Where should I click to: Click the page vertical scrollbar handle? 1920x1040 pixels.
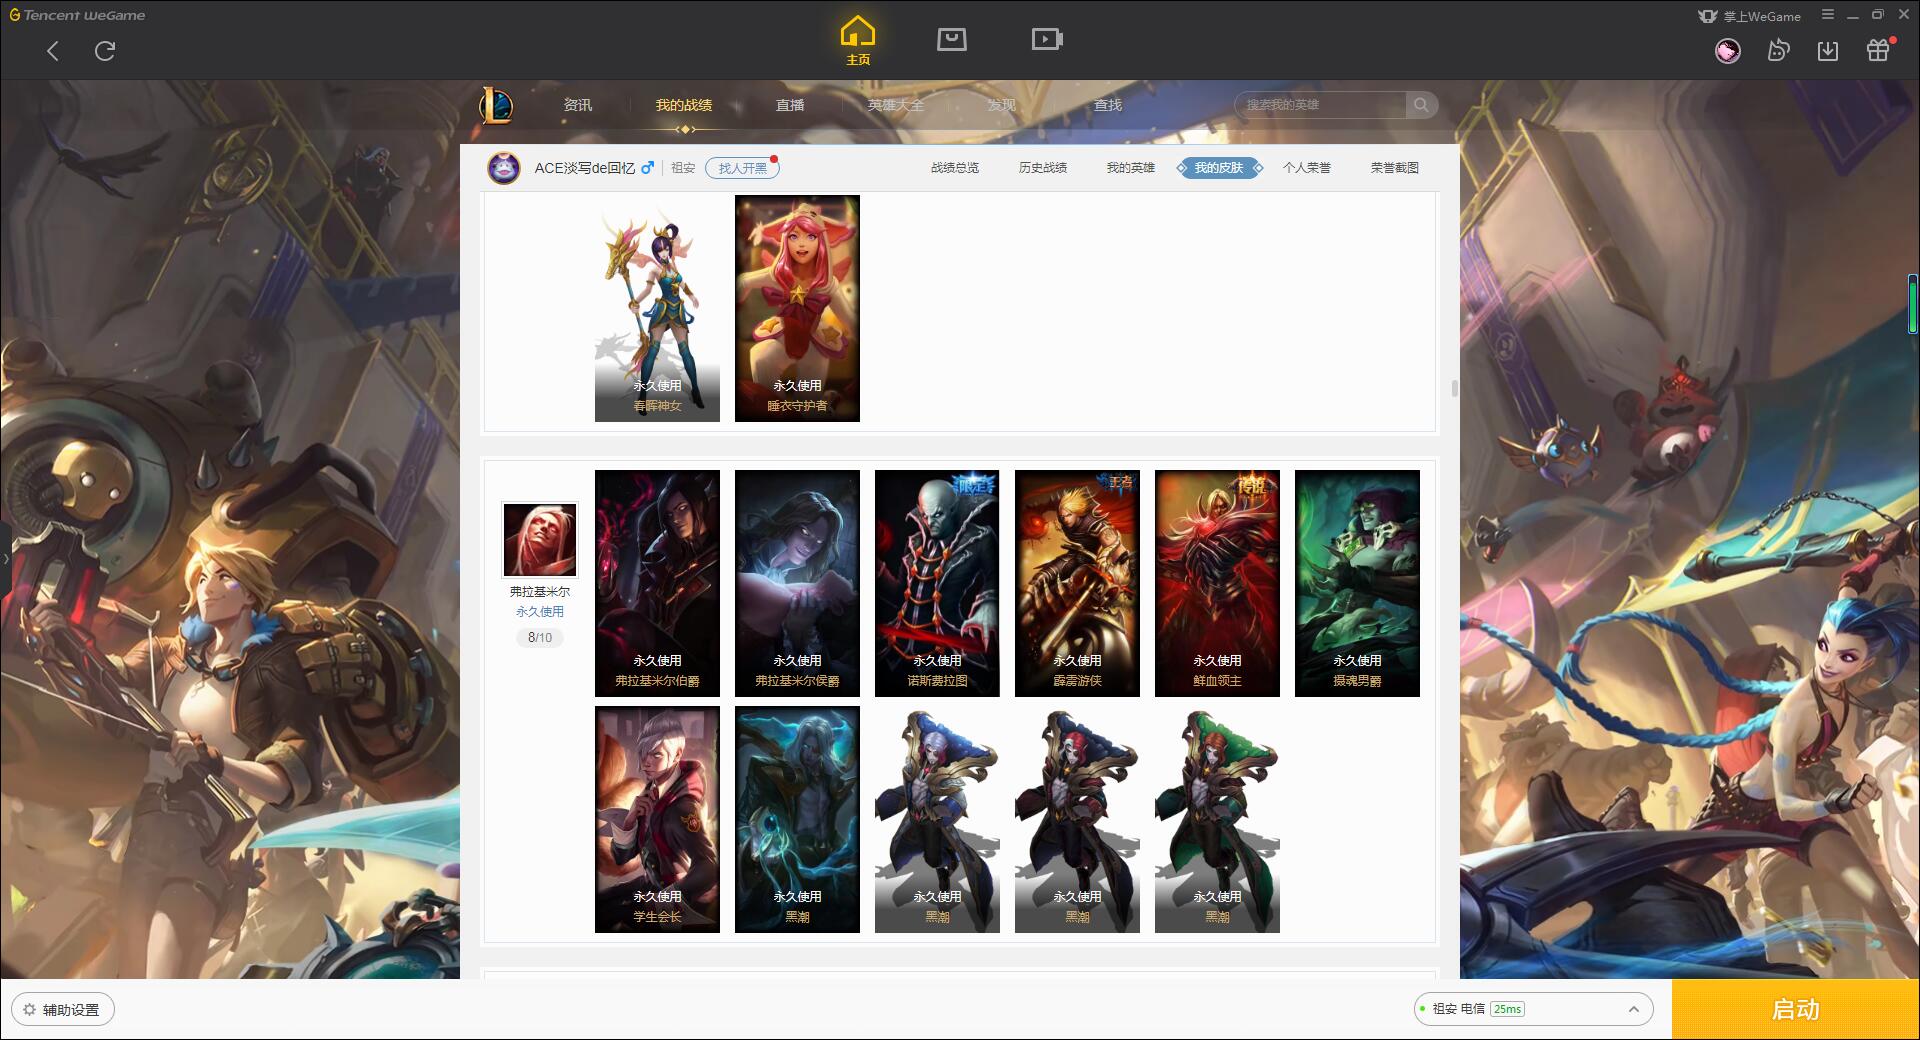click(1454, 388)
